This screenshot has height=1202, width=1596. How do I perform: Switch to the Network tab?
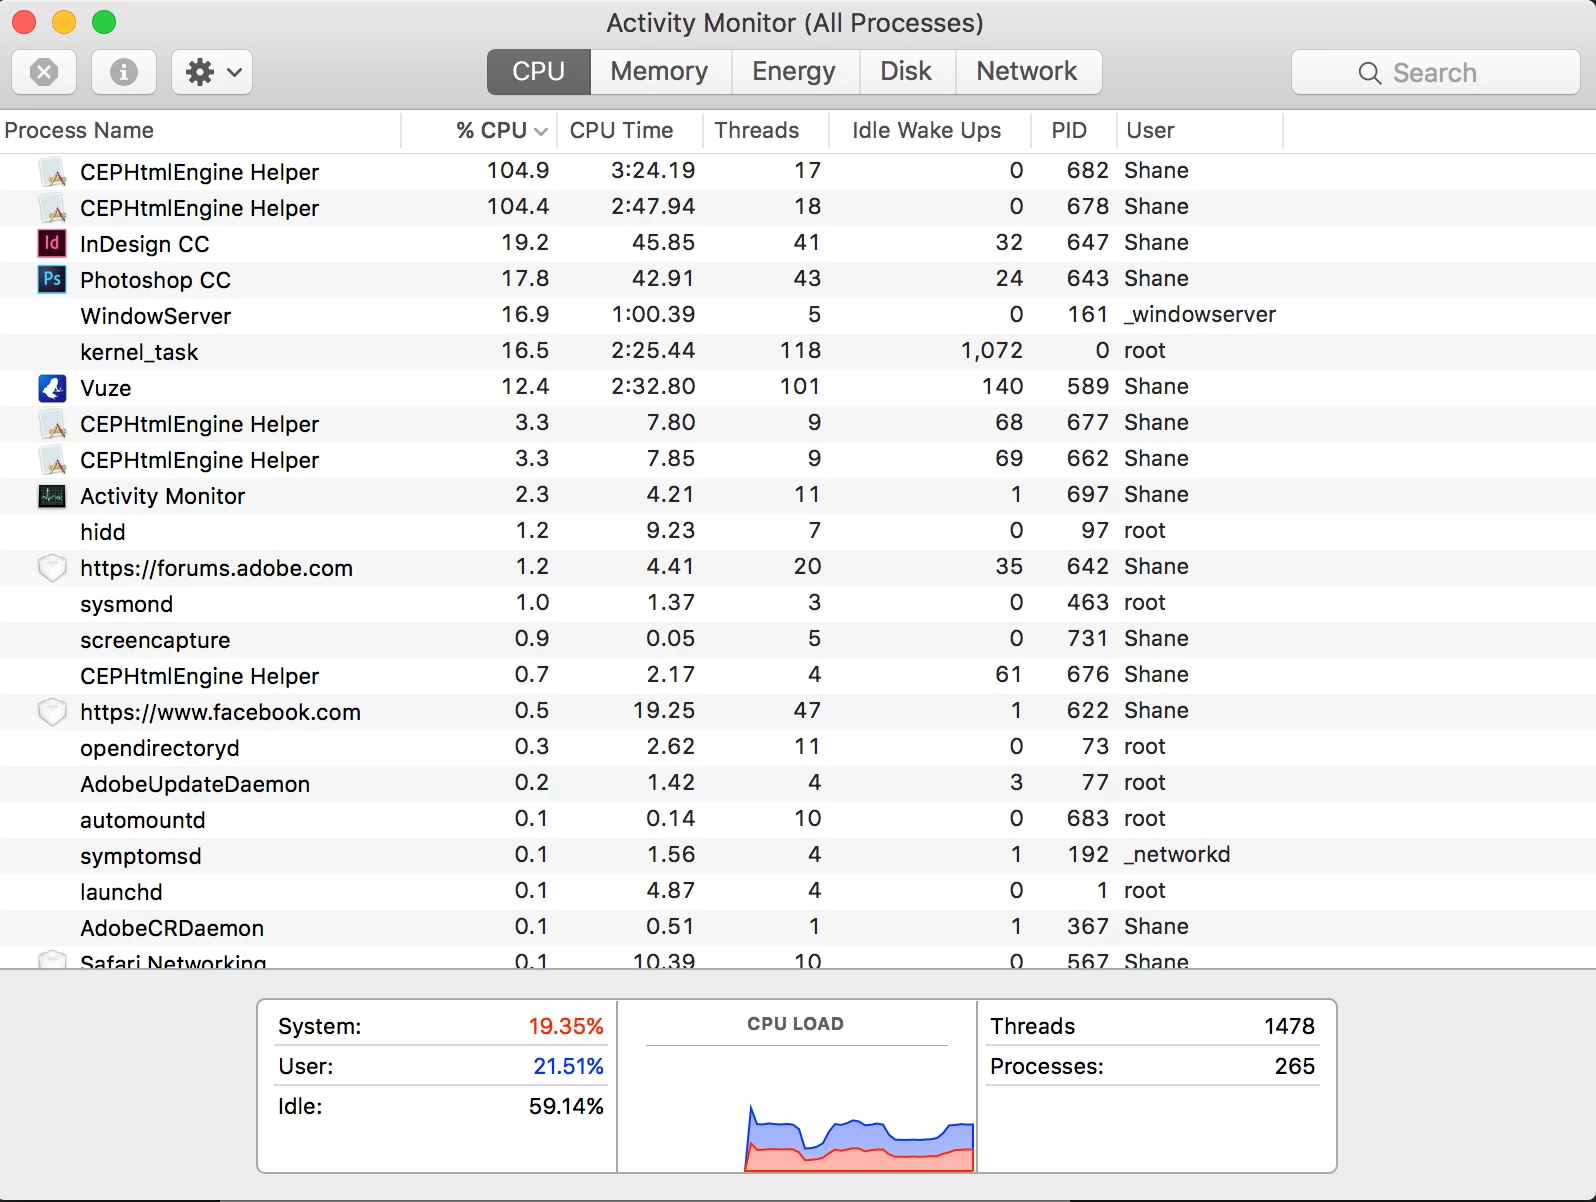click(x=1027, y=72)
